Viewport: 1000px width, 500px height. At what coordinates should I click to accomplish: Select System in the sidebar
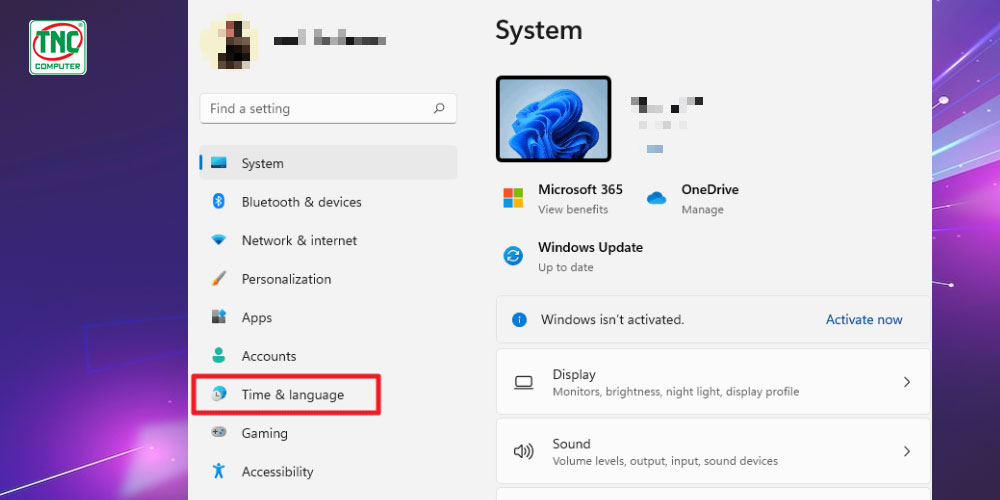328,163
